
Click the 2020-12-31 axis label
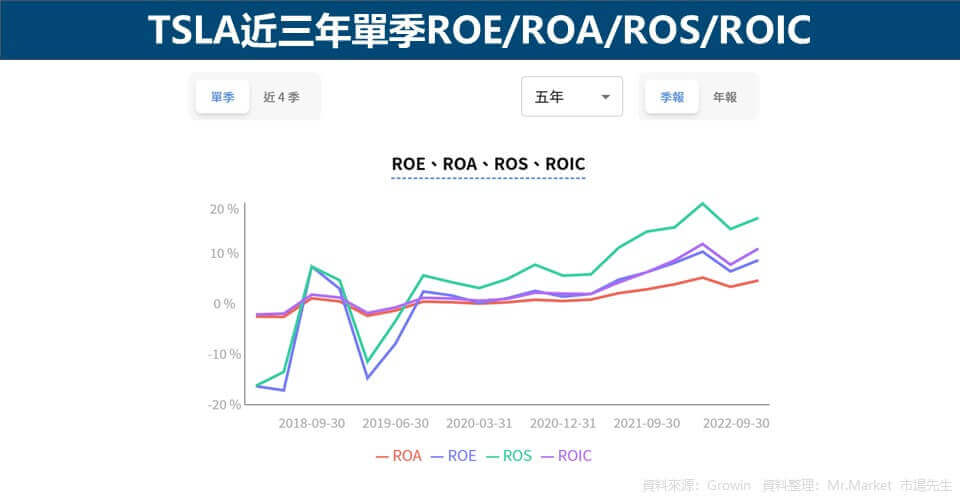click(563, 423)
